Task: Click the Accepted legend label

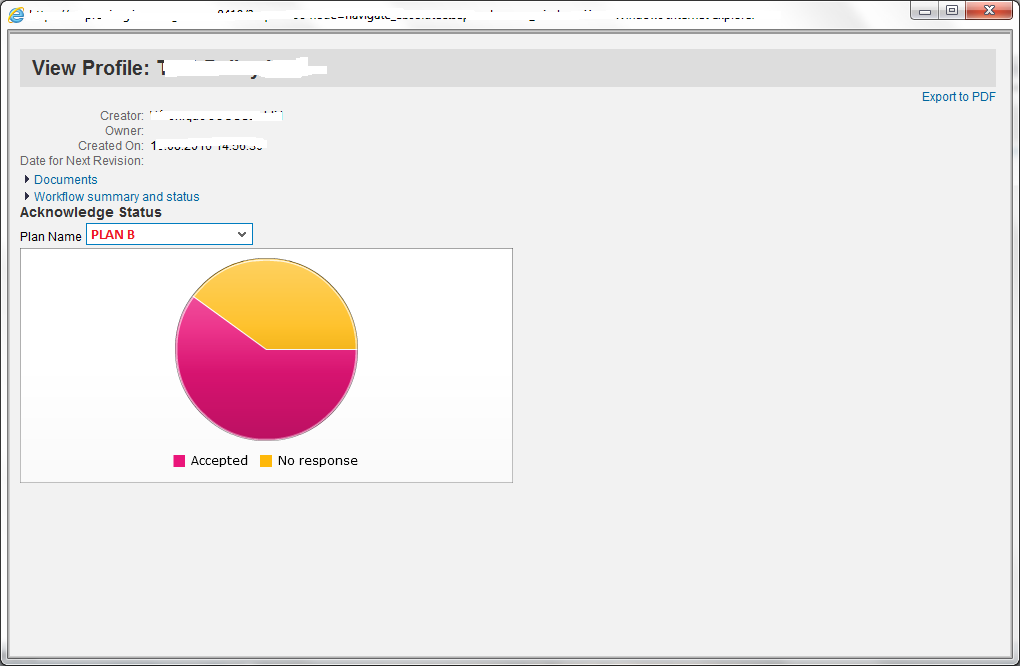Action: pyautogui.click(x=219, y=460)
